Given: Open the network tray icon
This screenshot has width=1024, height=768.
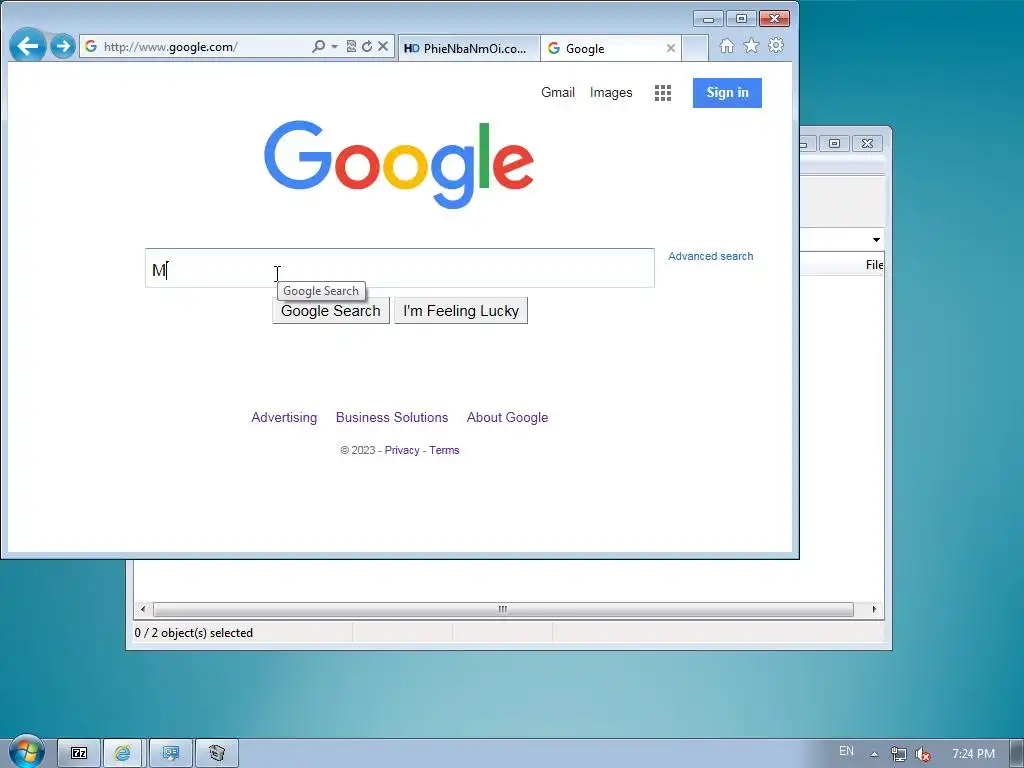Looking at the screenshot, I should click(x=899, y=754).
